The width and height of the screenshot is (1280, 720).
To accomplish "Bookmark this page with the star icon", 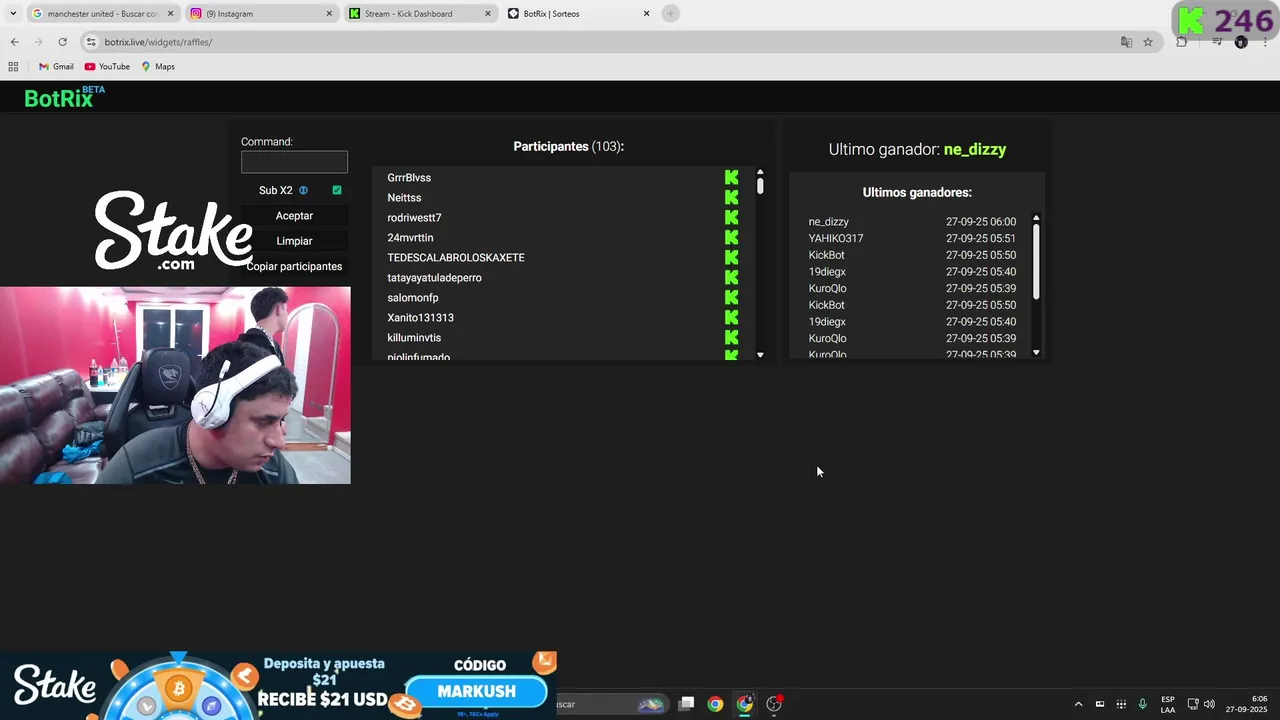I will [x=1148, y=42].
